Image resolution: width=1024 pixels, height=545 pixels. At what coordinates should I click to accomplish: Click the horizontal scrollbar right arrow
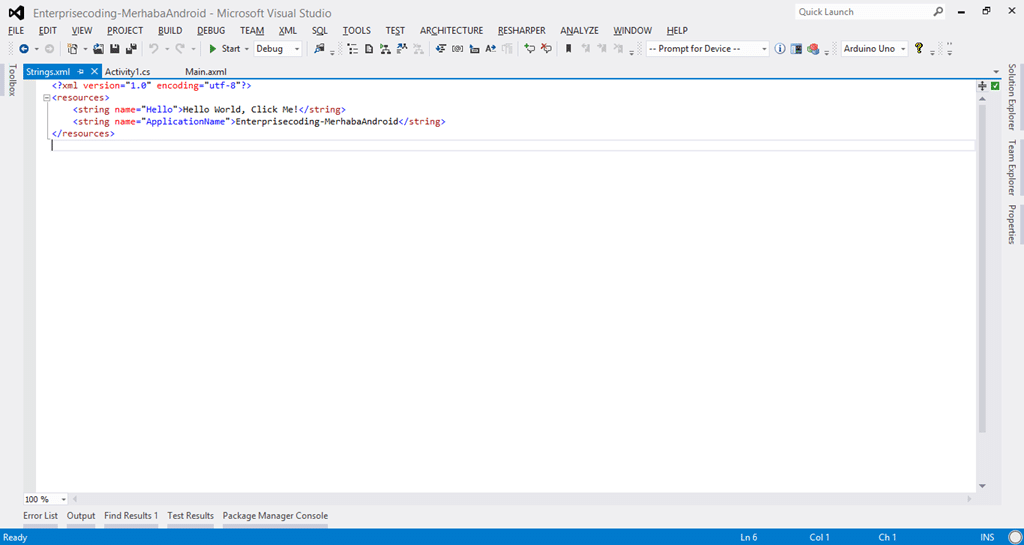[969, 499]
